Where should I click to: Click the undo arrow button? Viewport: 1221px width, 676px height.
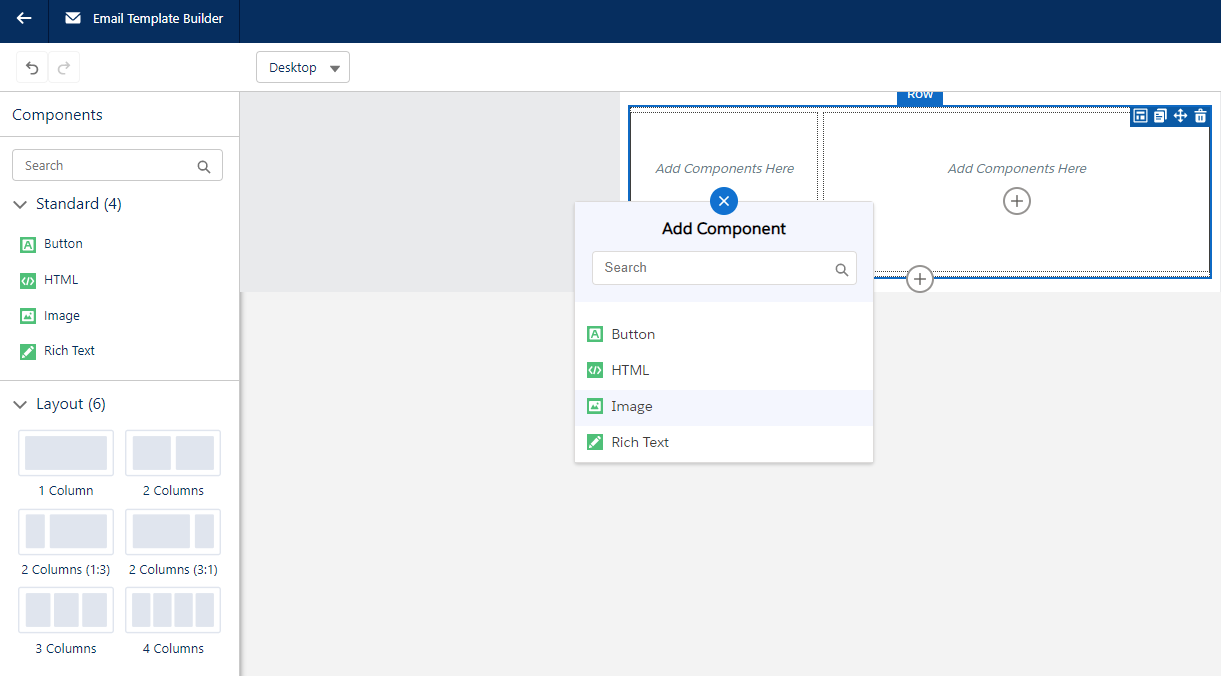[x=32, y=68]
